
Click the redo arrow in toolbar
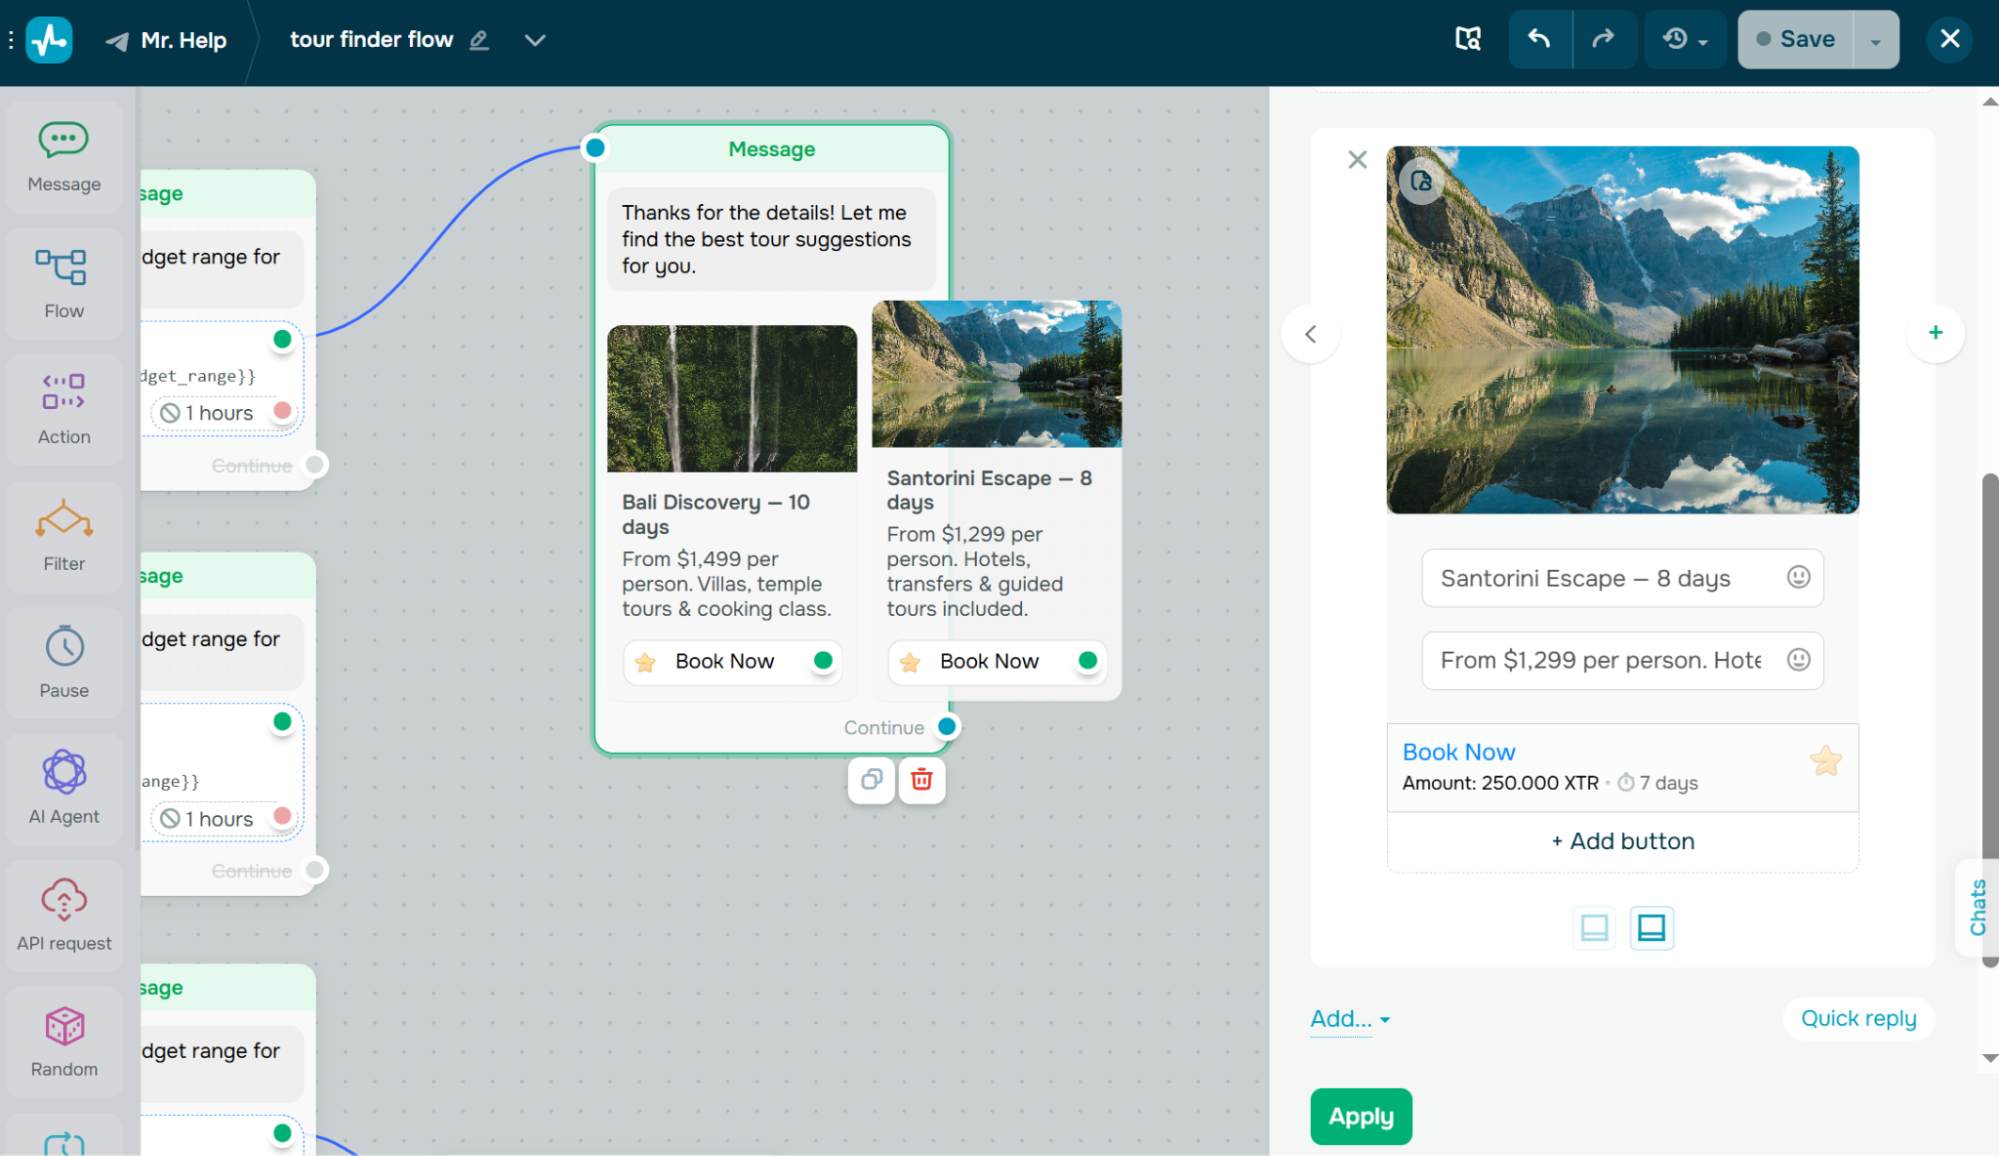pos(1603,39)
